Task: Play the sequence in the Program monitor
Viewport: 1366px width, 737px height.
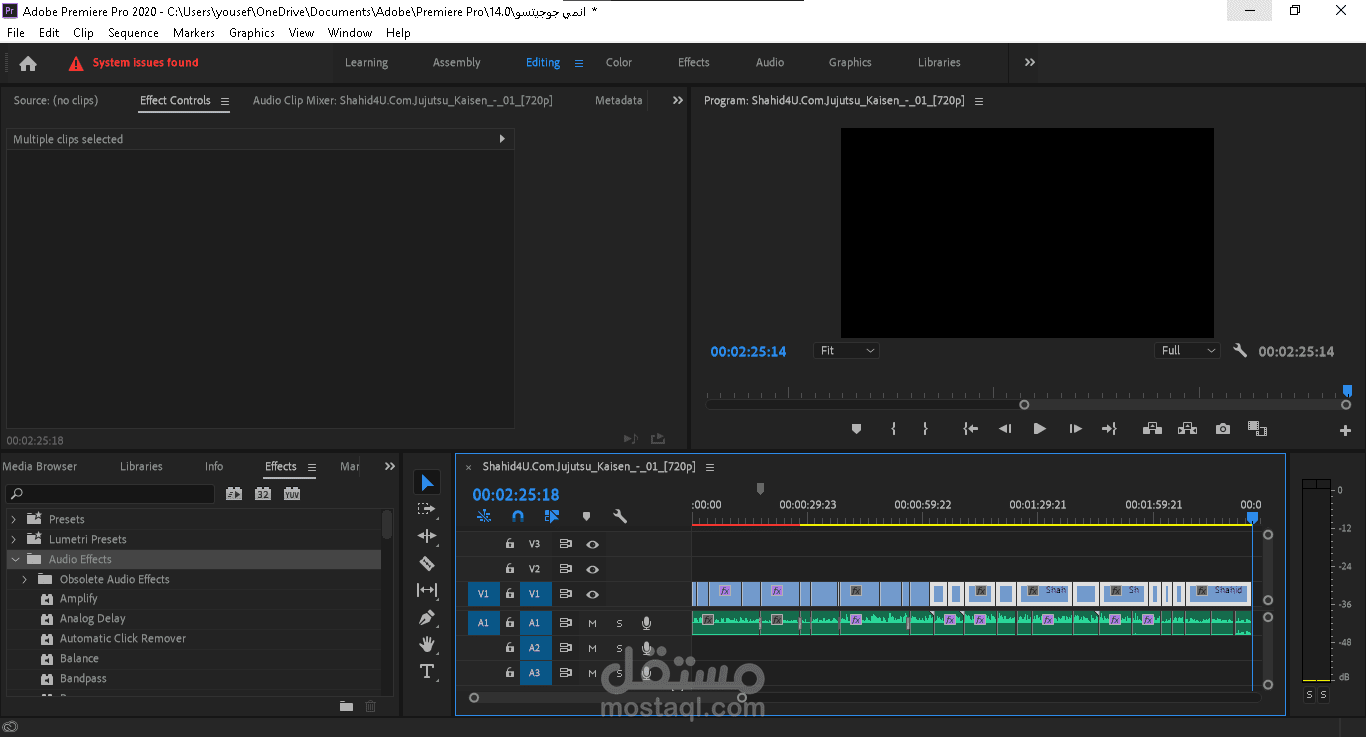Action: point(1039,429)
